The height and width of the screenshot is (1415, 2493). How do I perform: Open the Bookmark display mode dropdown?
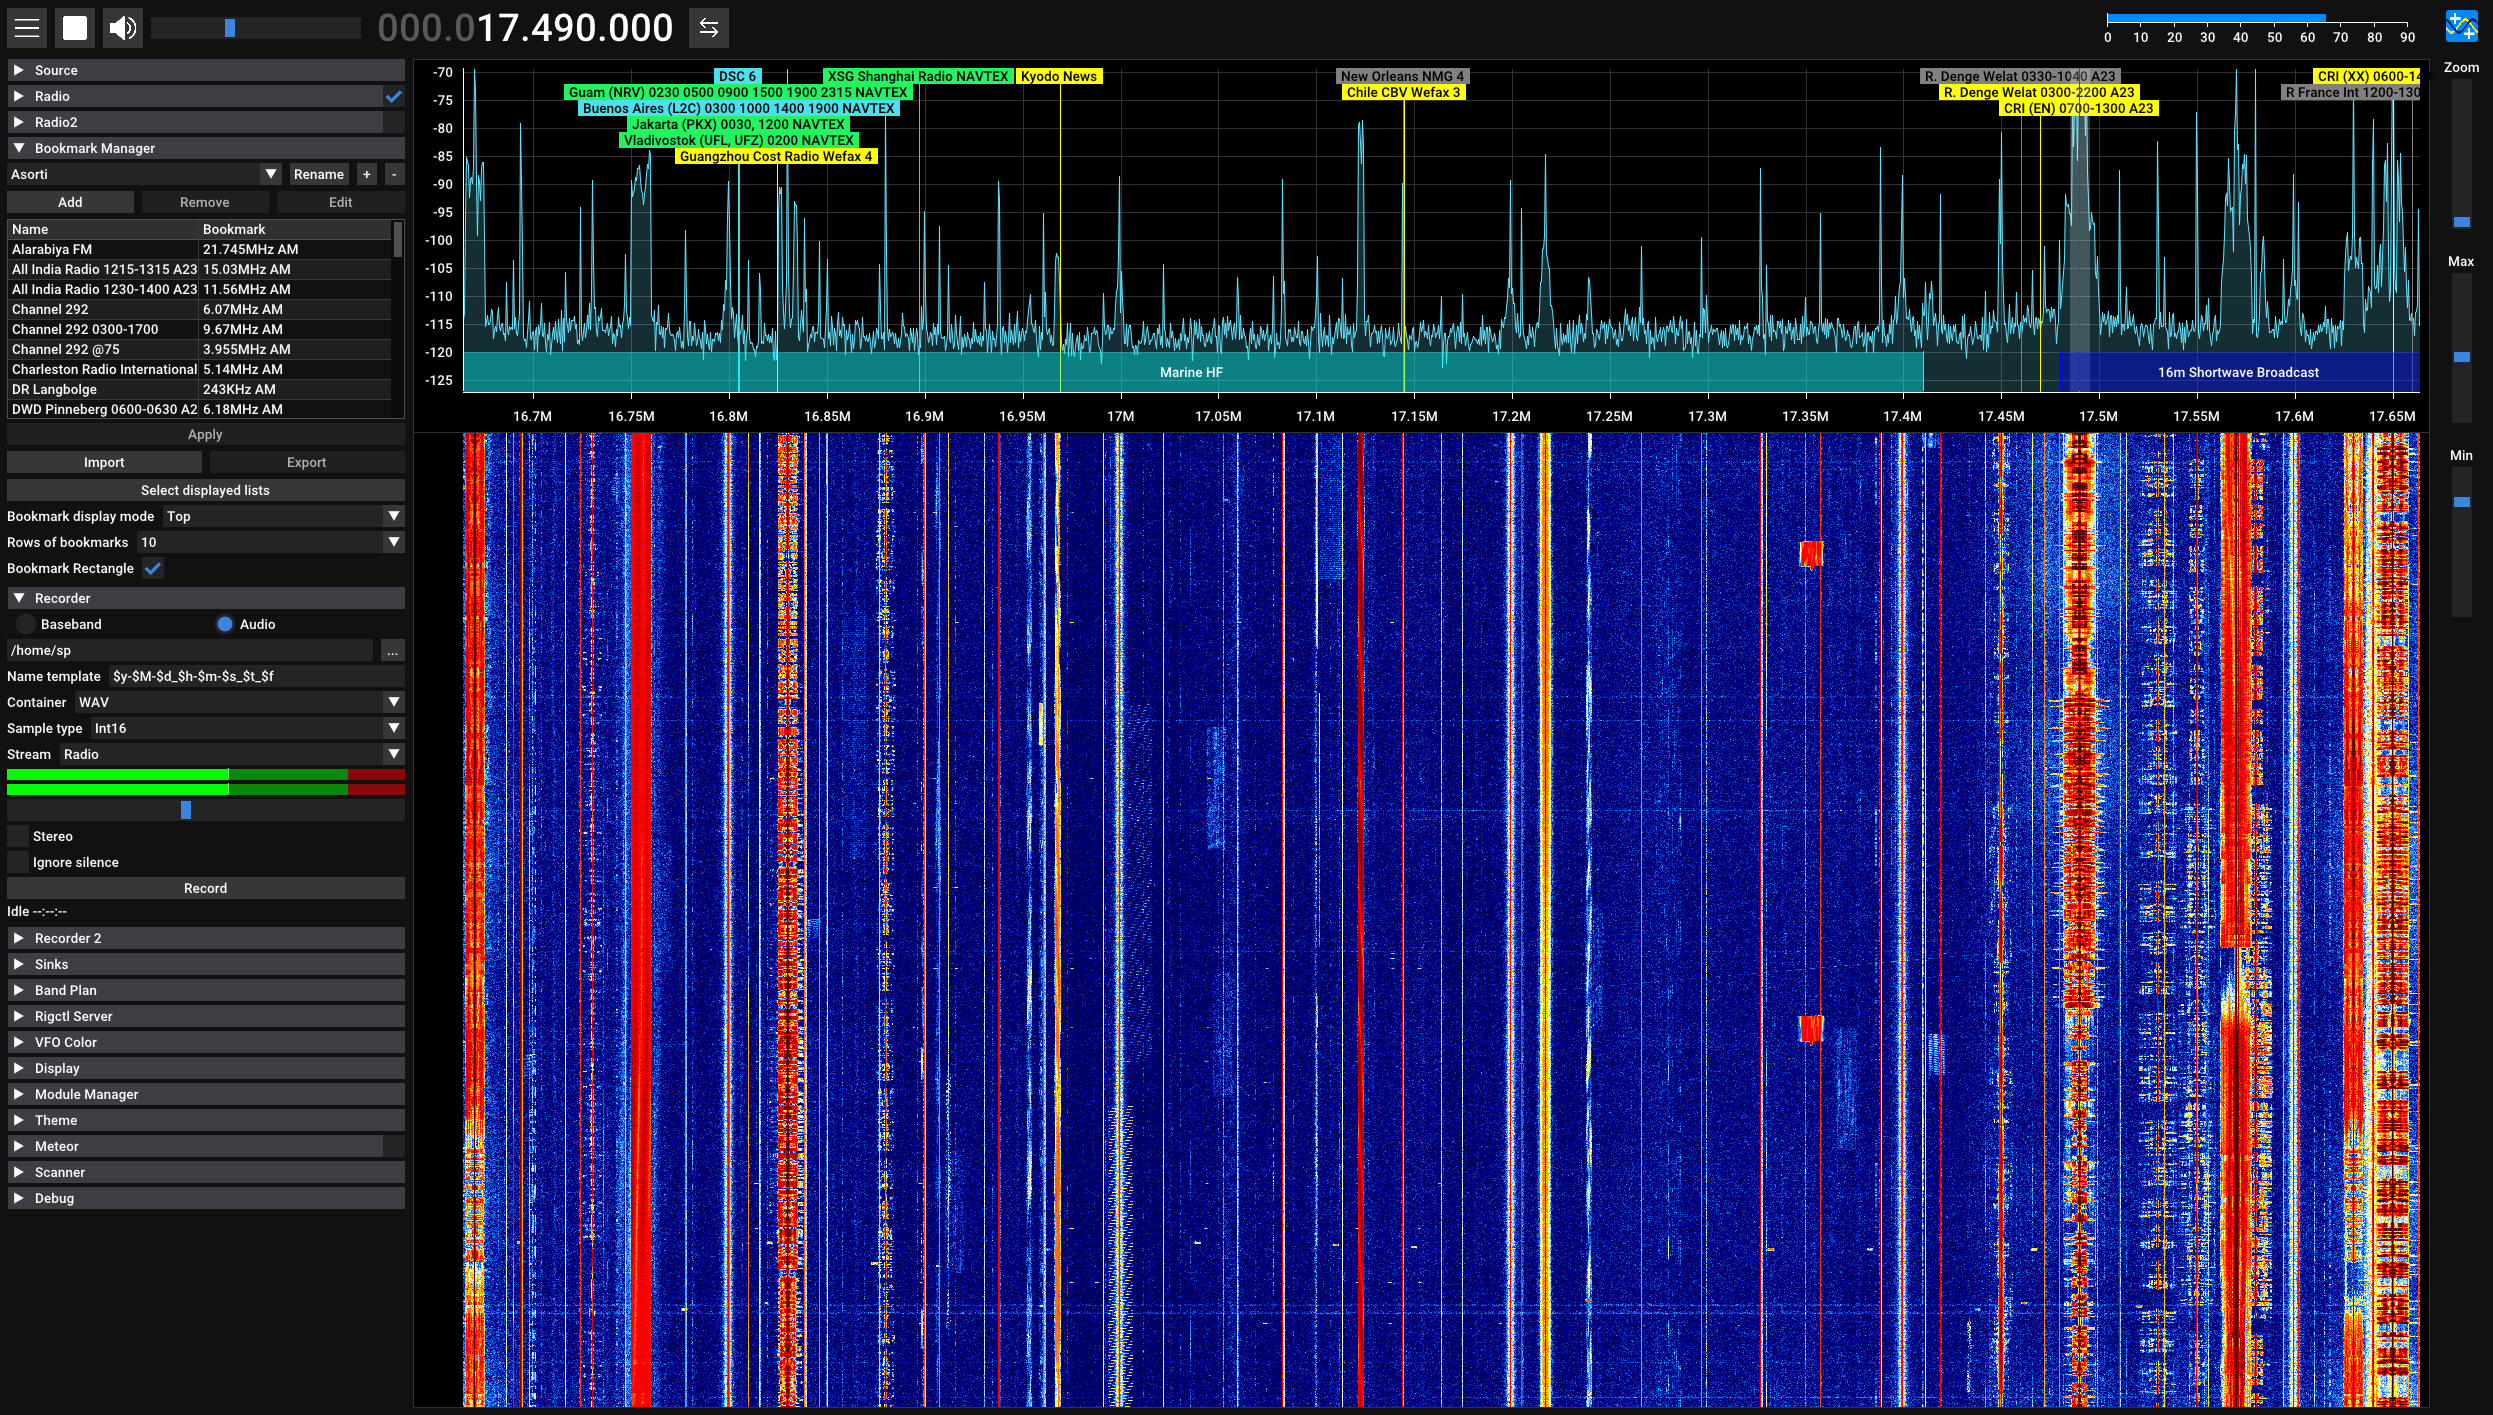pyautogui.click(x=392, y=516)
